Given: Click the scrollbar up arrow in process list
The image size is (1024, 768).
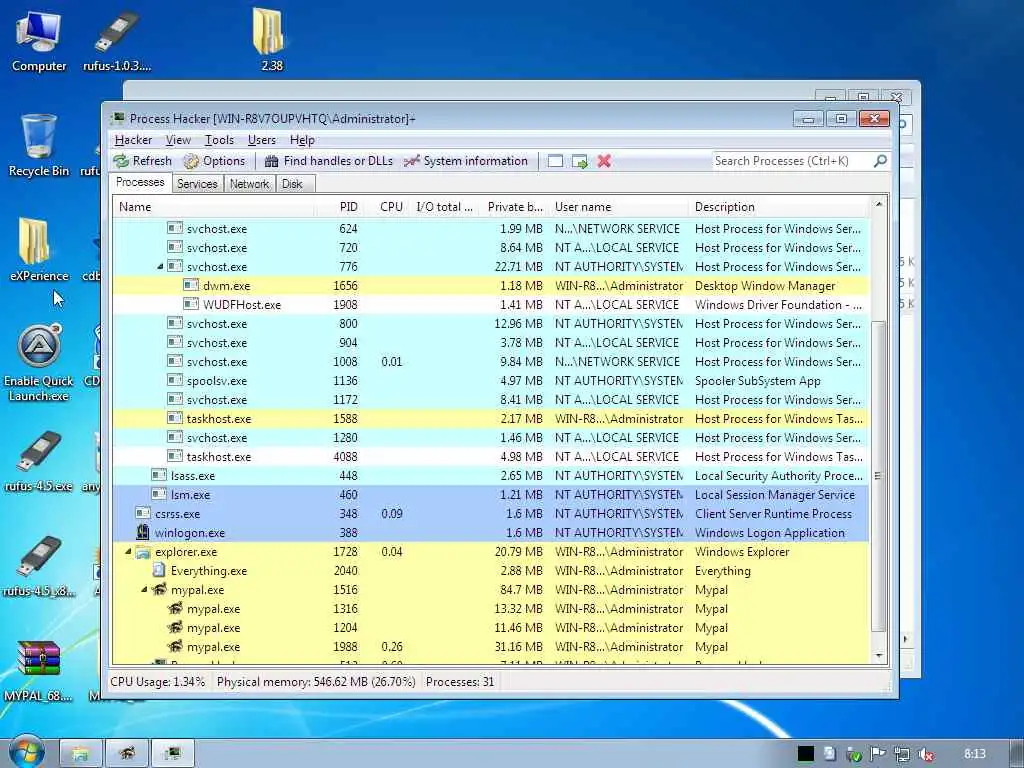Looking at the screenshot, I should [879, 205].
